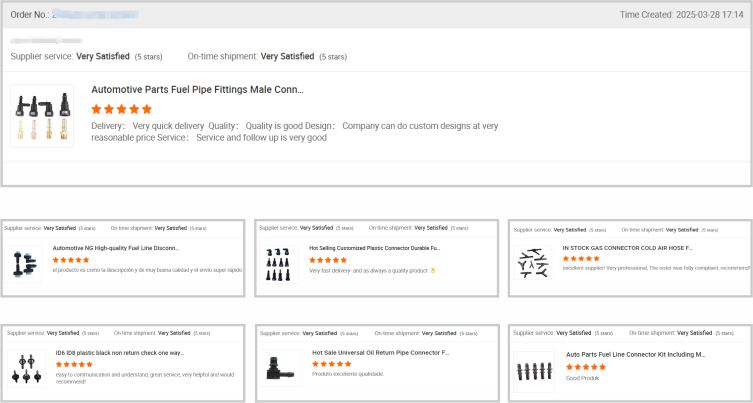Select the 'easy to communication and understand' review

145,378
